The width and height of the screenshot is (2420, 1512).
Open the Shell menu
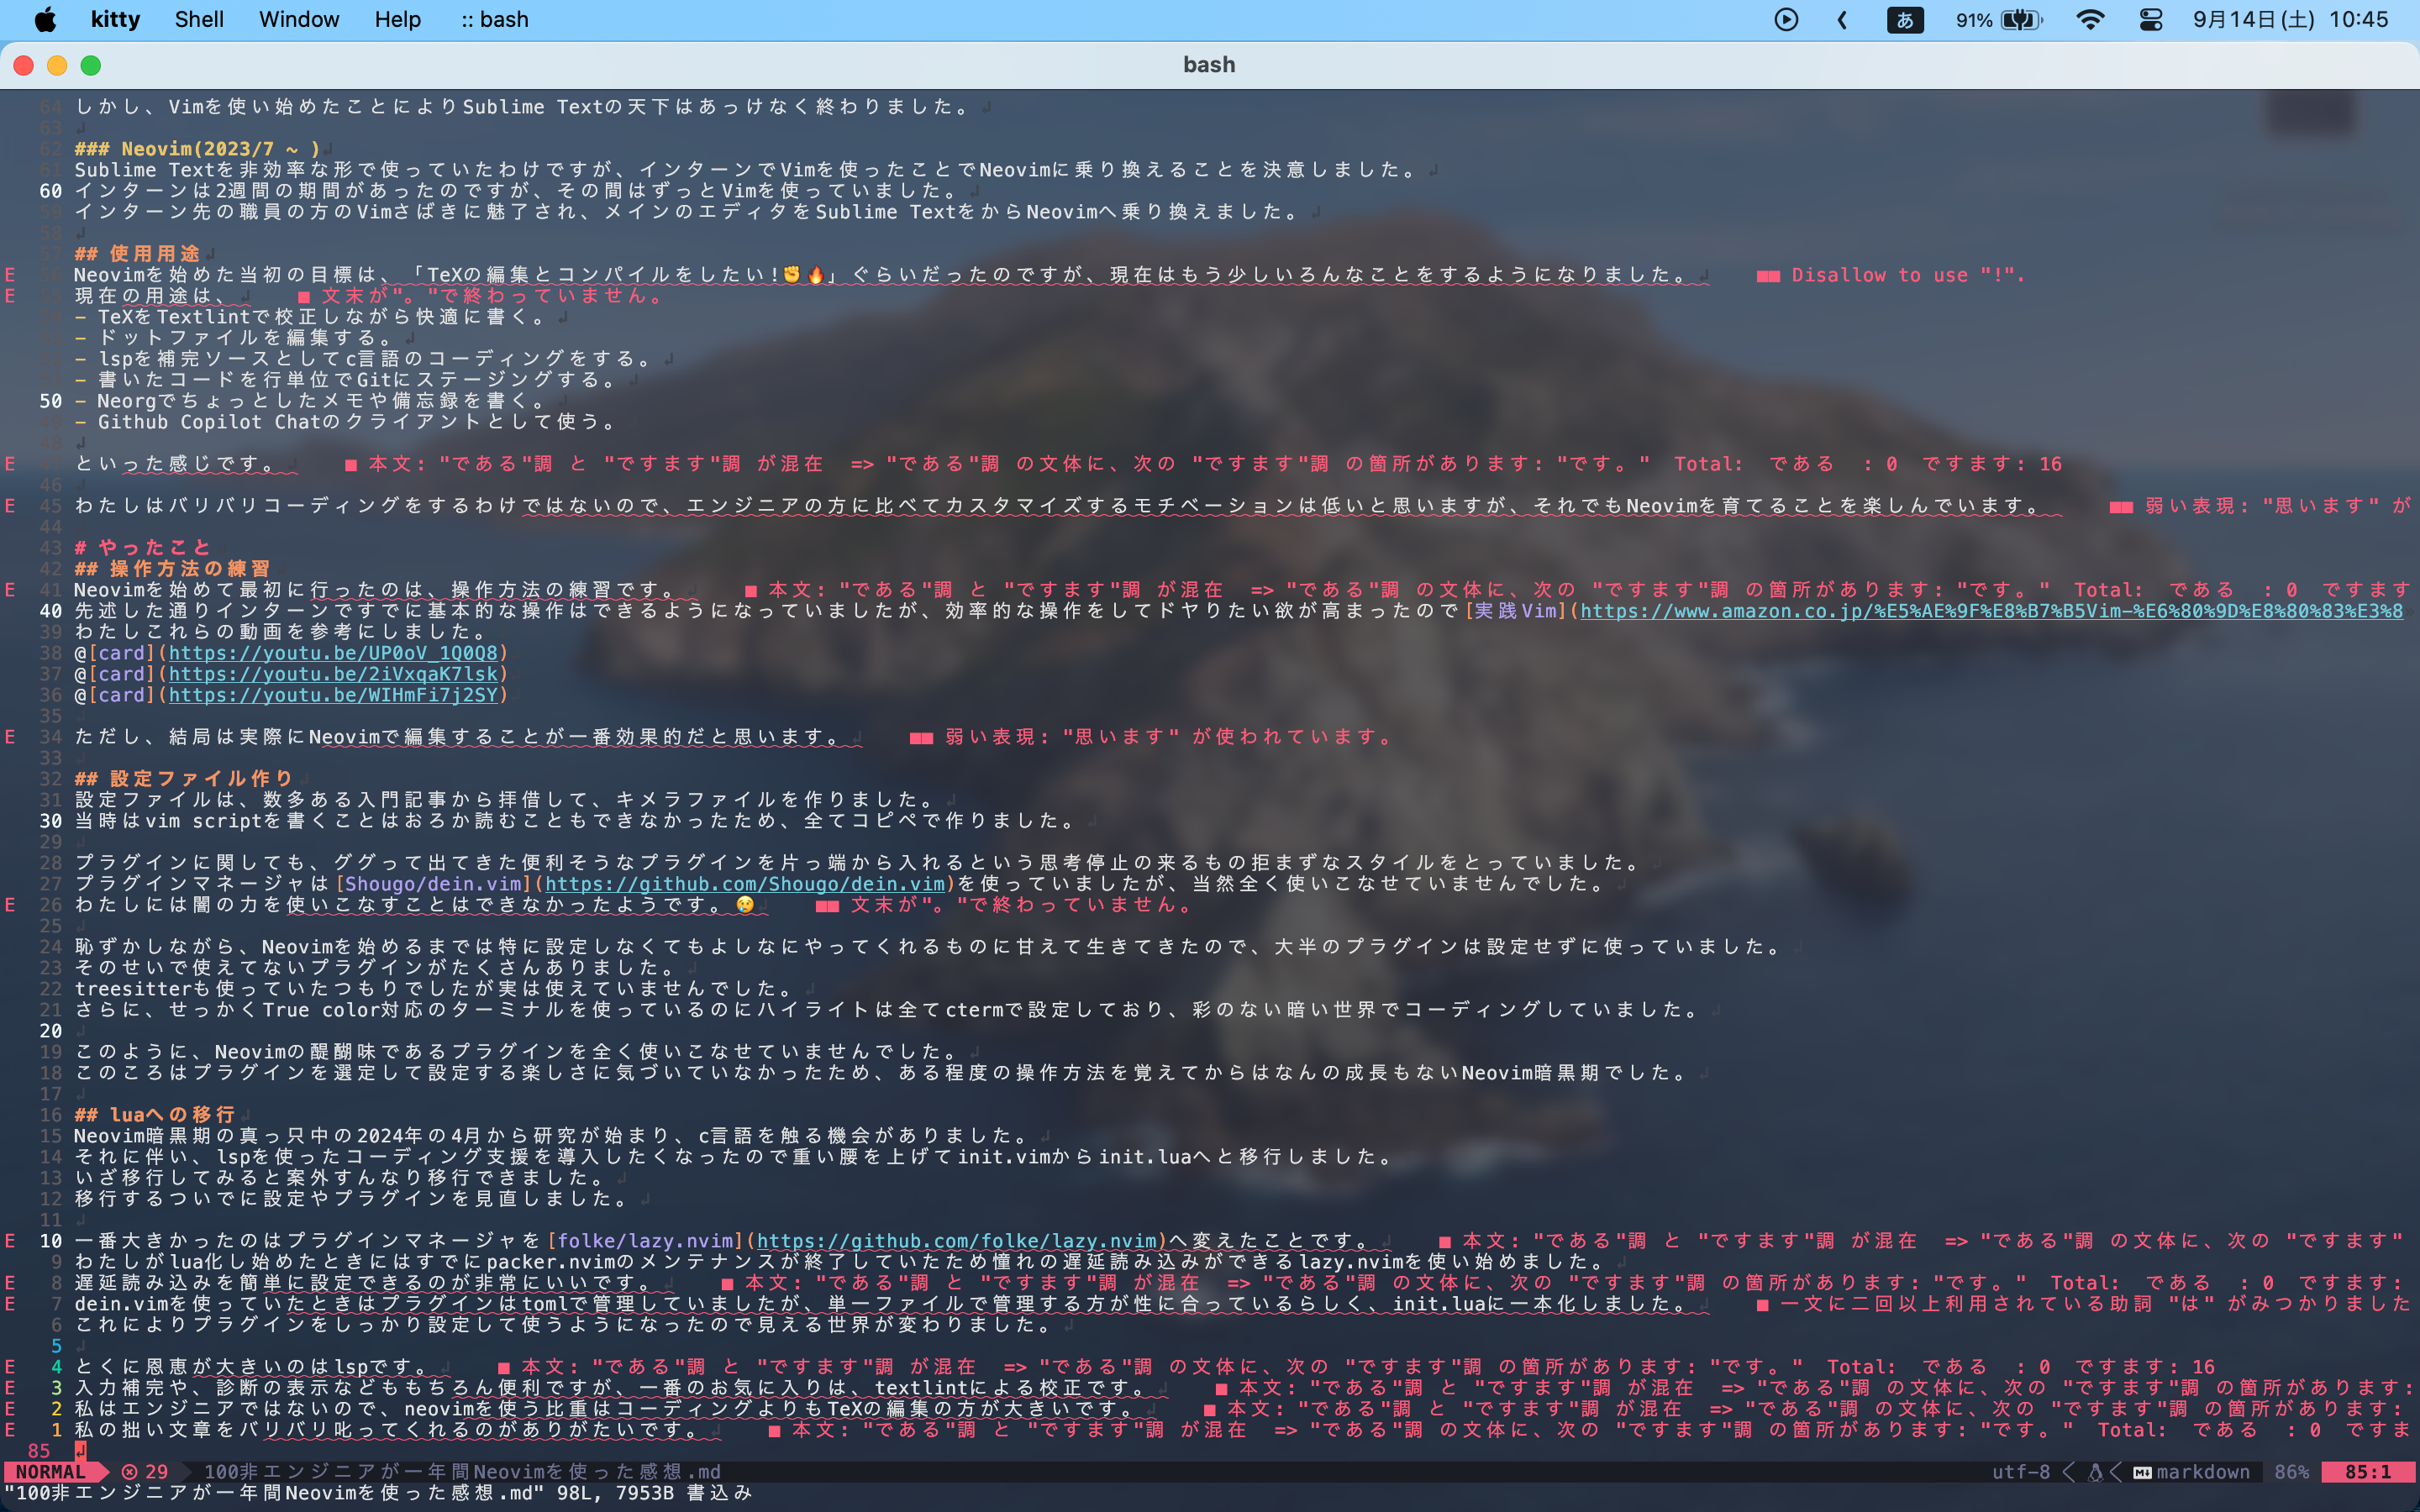pyautogui.click(x=199, y=19)
